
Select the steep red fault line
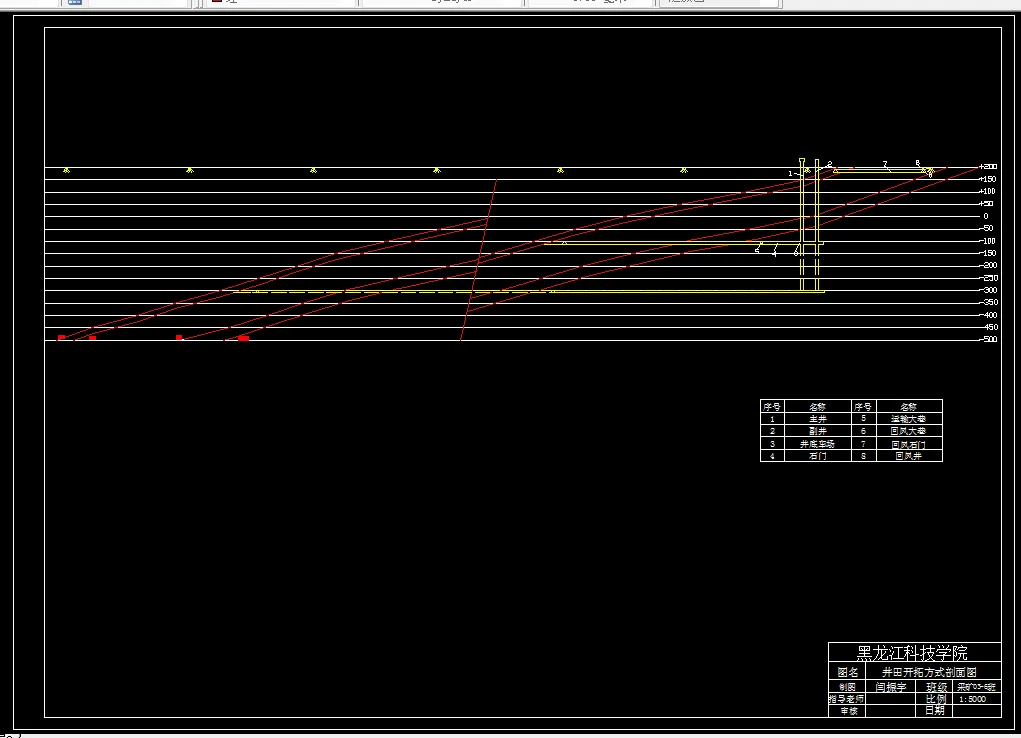point(479,260)
